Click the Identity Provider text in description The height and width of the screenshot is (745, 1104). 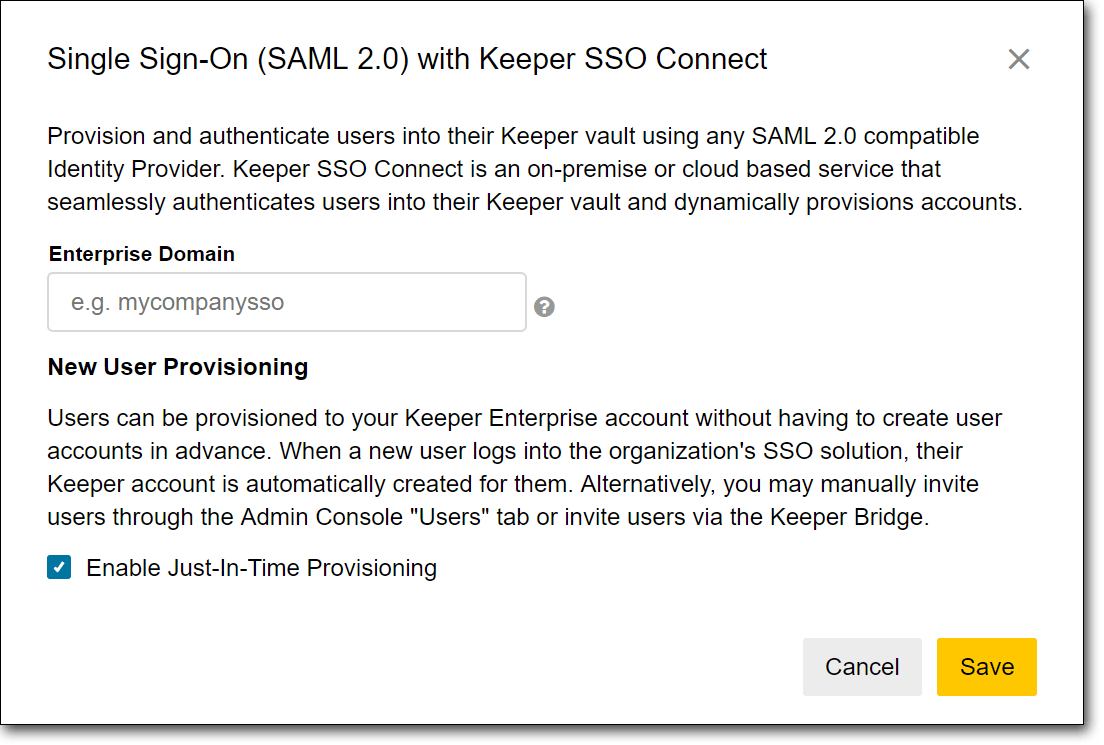tap(135, 169)
